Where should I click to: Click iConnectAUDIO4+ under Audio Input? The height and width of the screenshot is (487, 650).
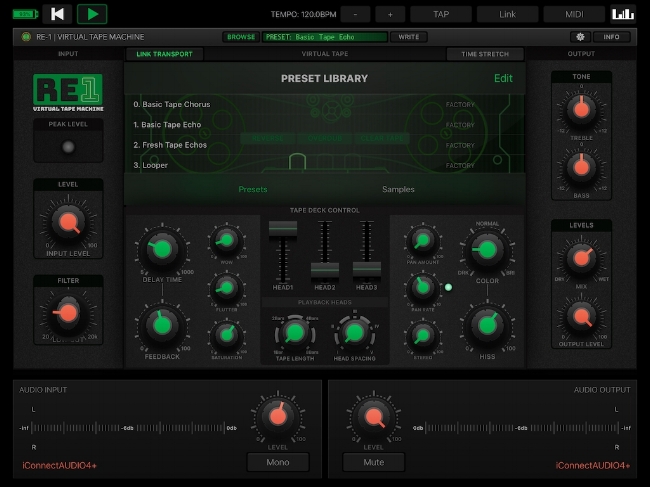59,465
